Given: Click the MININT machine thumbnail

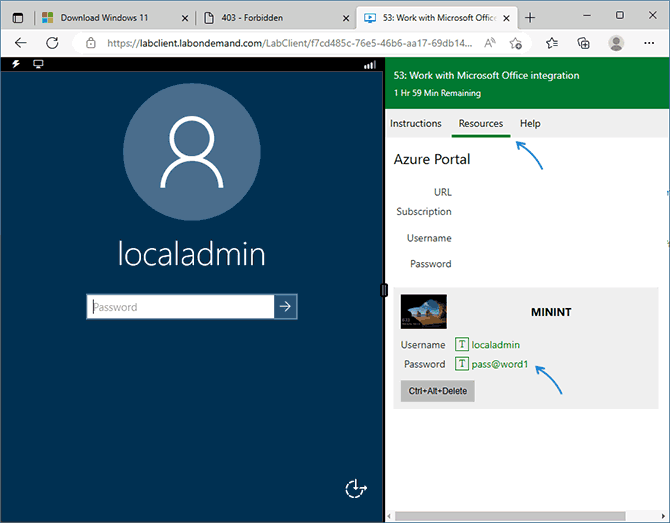Looking at the screenshot, I should pos(424,311).
